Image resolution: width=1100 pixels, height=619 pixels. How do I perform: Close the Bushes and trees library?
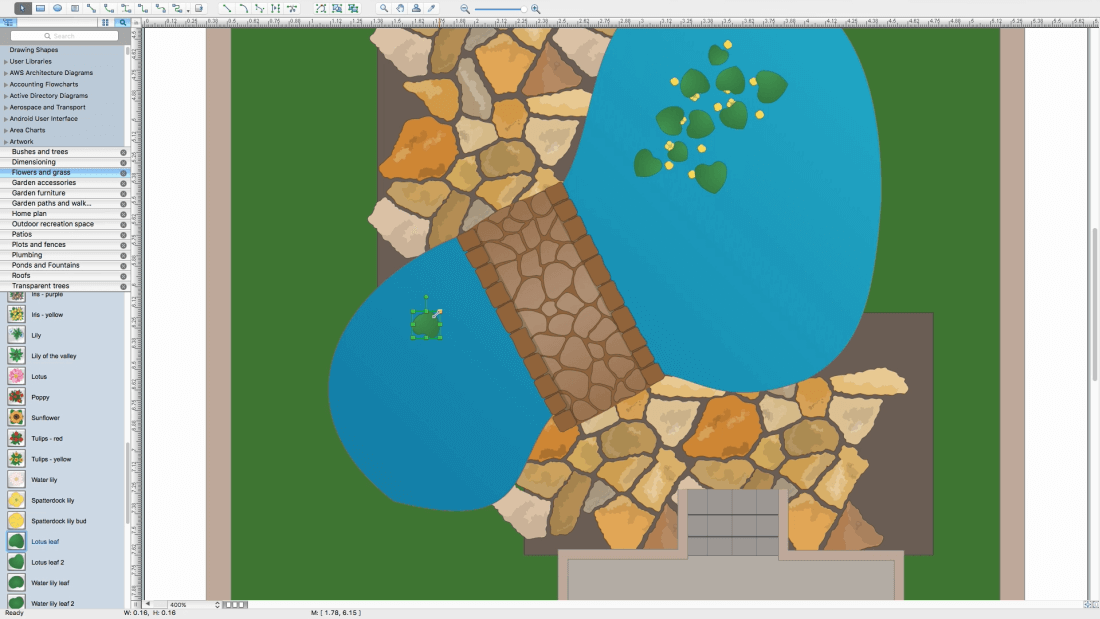click(x=123, y=152)
